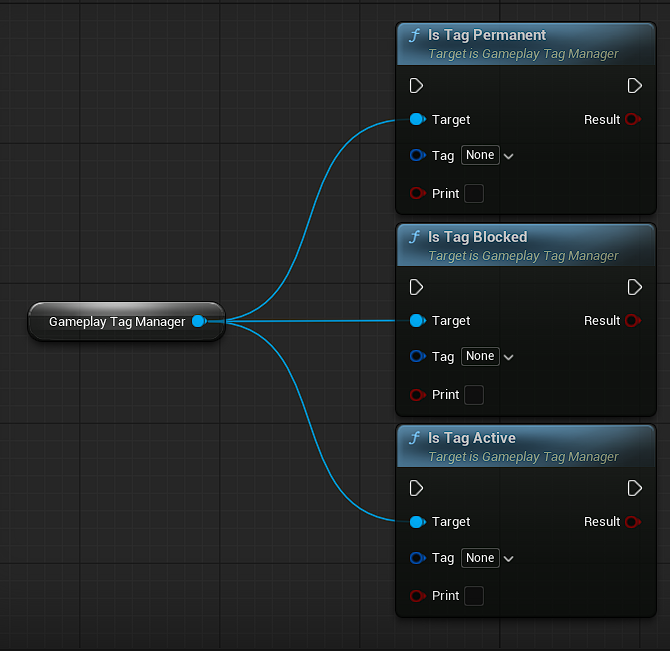Click the Result pin on Is Tag Permanent
Viewport: 670px width, 651px height.
pyautogui.click(x=632, y=120)
